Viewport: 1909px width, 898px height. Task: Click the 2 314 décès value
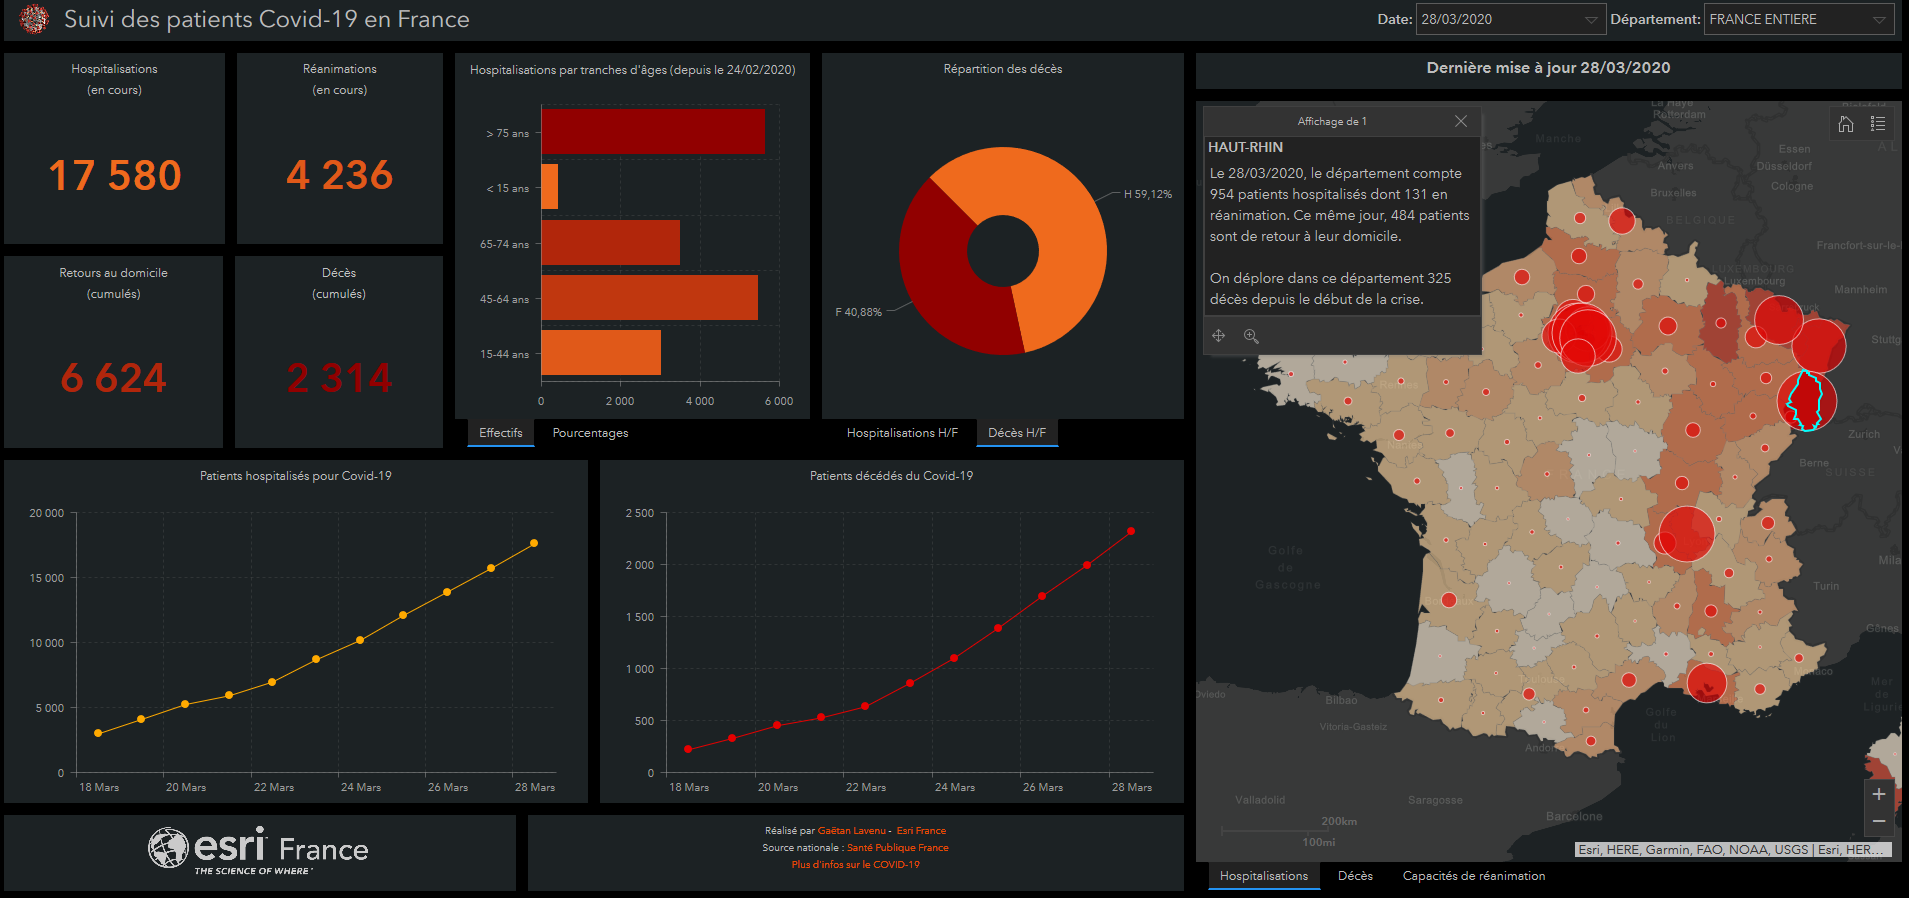coord(340,378)
